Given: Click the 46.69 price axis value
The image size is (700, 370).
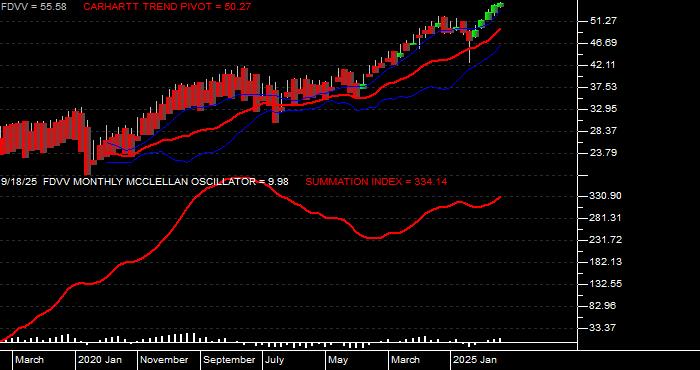Looking at the screenshot, I should click(604, 43).
